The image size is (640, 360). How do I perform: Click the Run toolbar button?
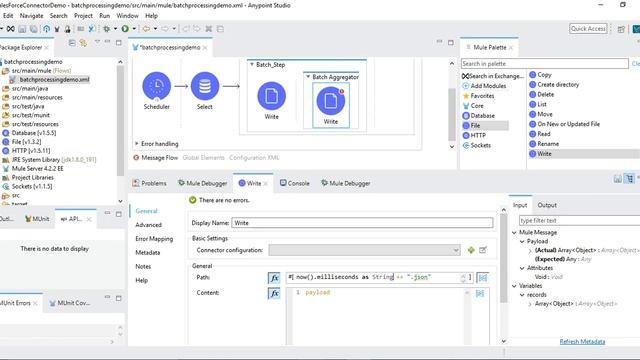coord(125,29)
